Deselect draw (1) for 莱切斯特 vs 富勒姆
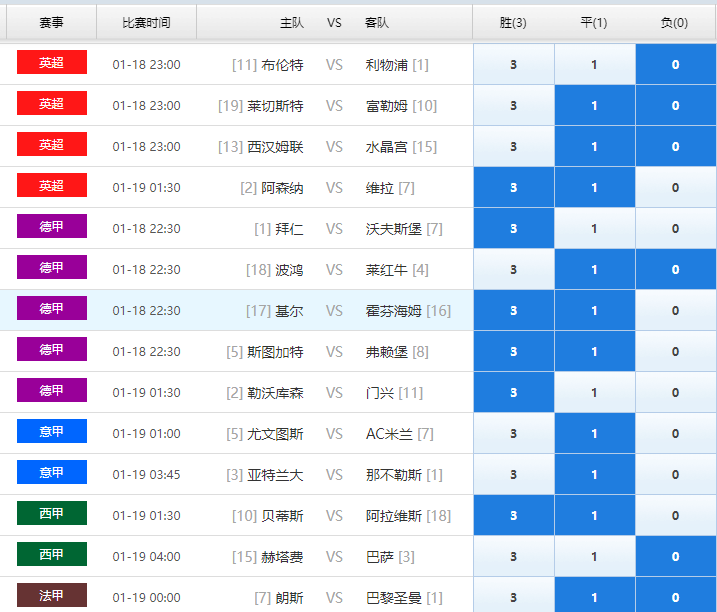Viewport: 717px width, 612px height. [x=594, y=105]
